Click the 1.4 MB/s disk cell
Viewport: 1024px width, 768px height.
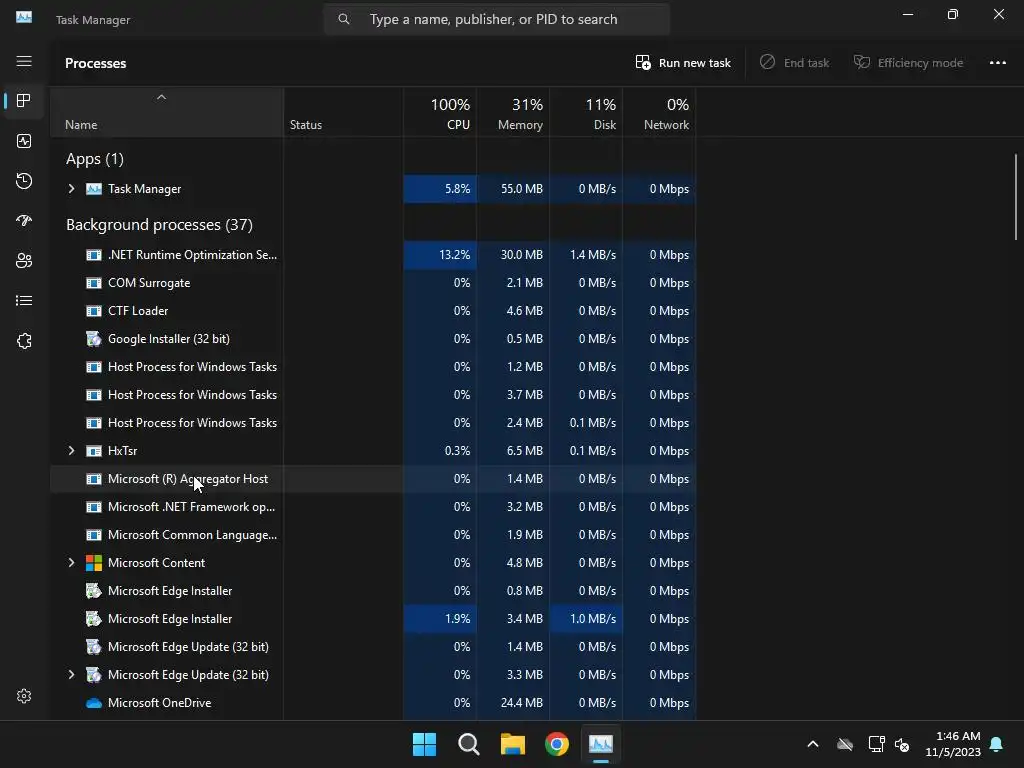click(x=586, y=255)
